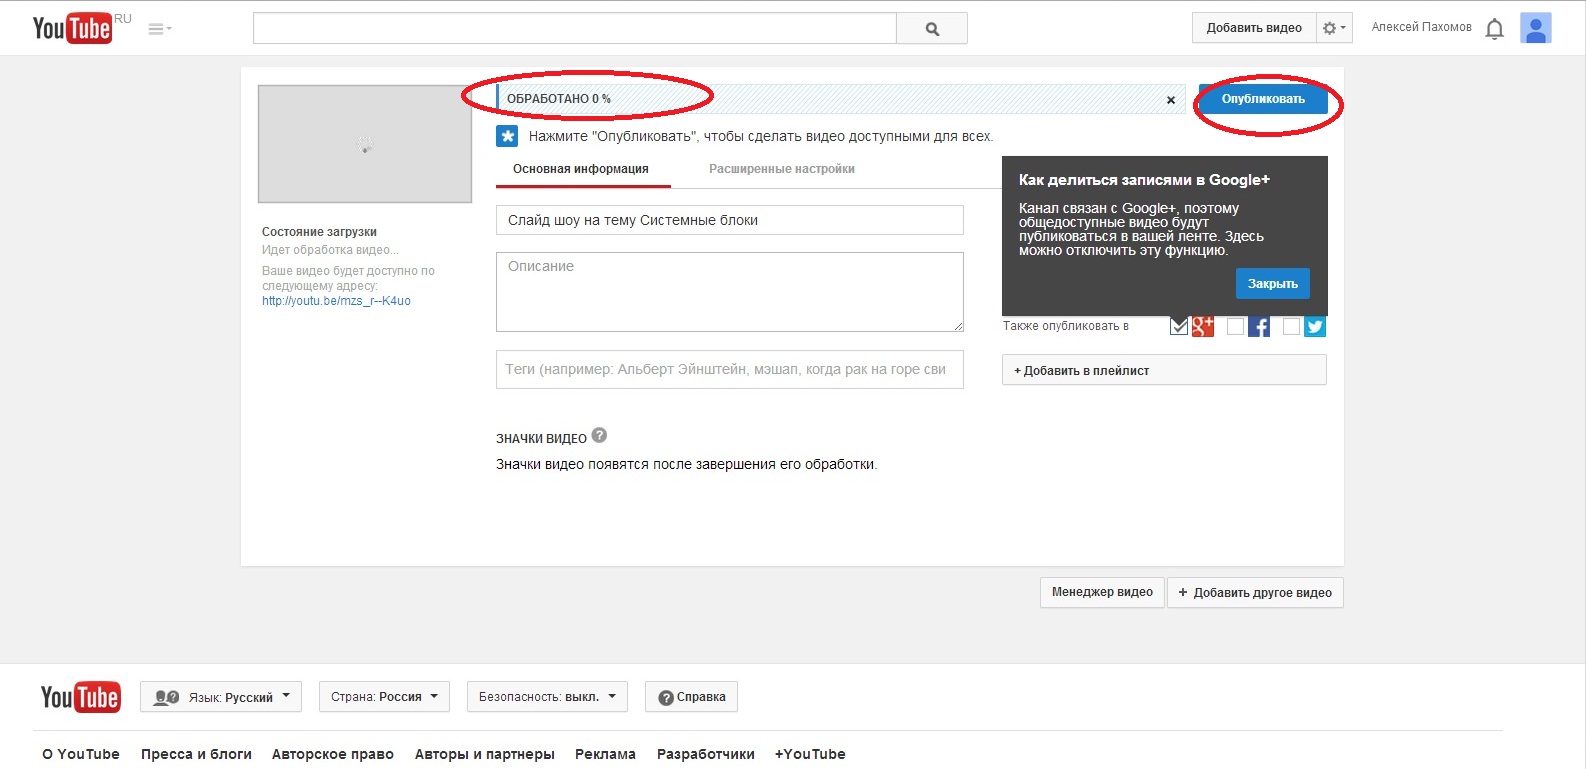Viewport: 1586px width, 769px height.
Task: Click the Facebook share icon
Action: tap(1259, 326)
